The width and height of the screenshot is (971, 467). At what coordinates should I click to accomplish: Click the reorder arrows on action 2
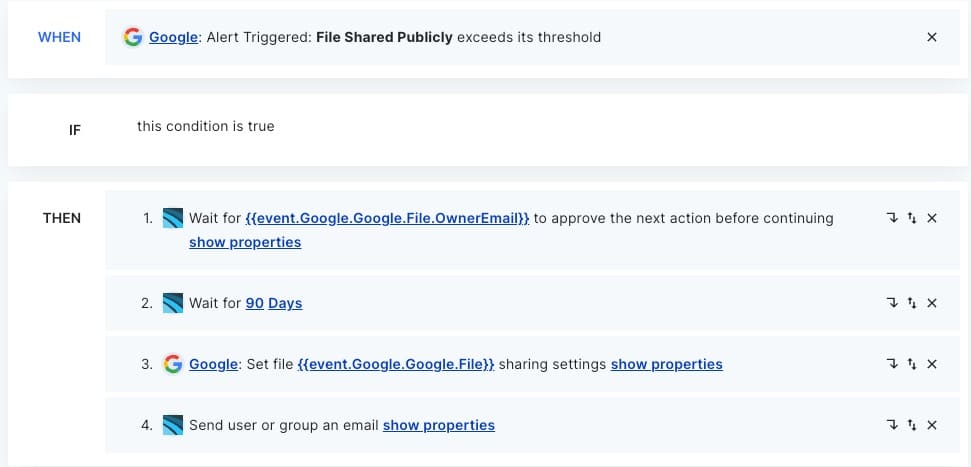tap(912, 303)
